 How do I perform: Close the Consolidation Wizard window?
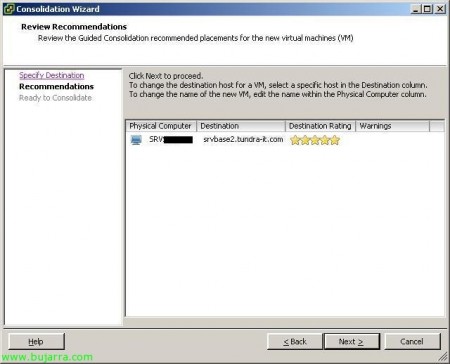[440, 9]
